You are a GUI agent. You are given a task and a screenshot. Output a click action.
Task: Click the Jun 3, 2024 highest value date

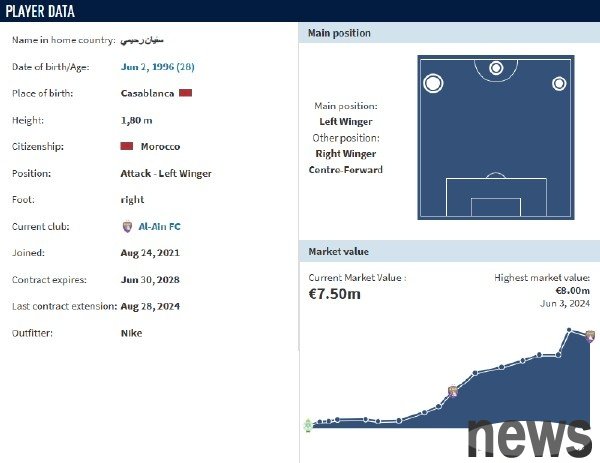pos(567,303)
